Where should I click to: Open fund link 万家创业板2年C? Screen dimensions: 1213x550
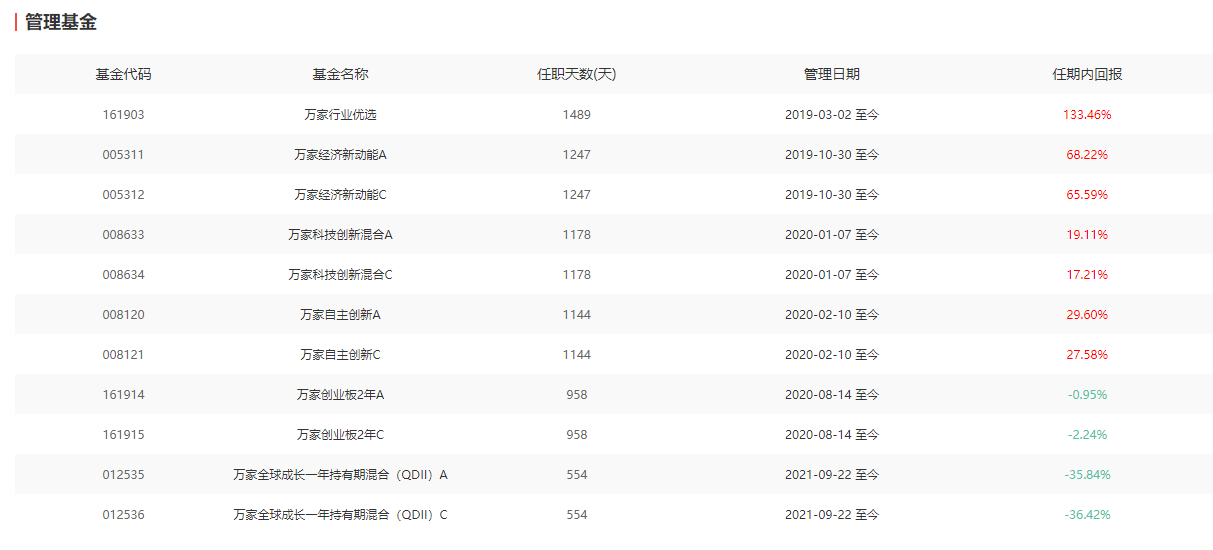coord(340,435)
